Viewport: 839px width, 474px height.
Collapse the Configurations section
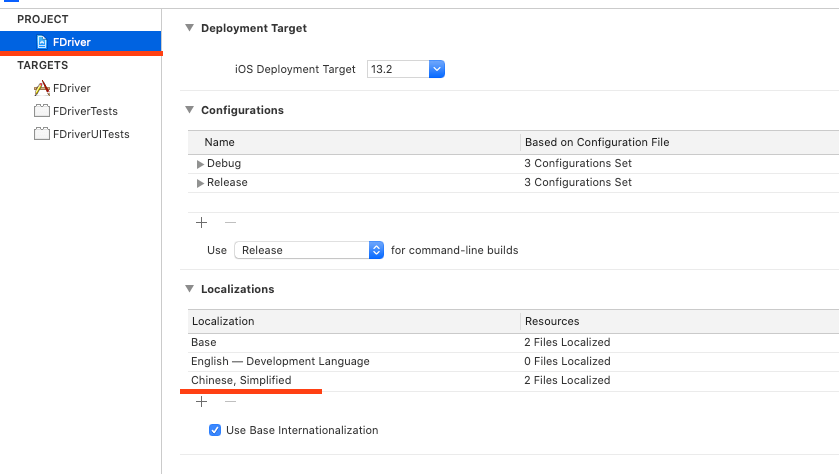(189, 110)
